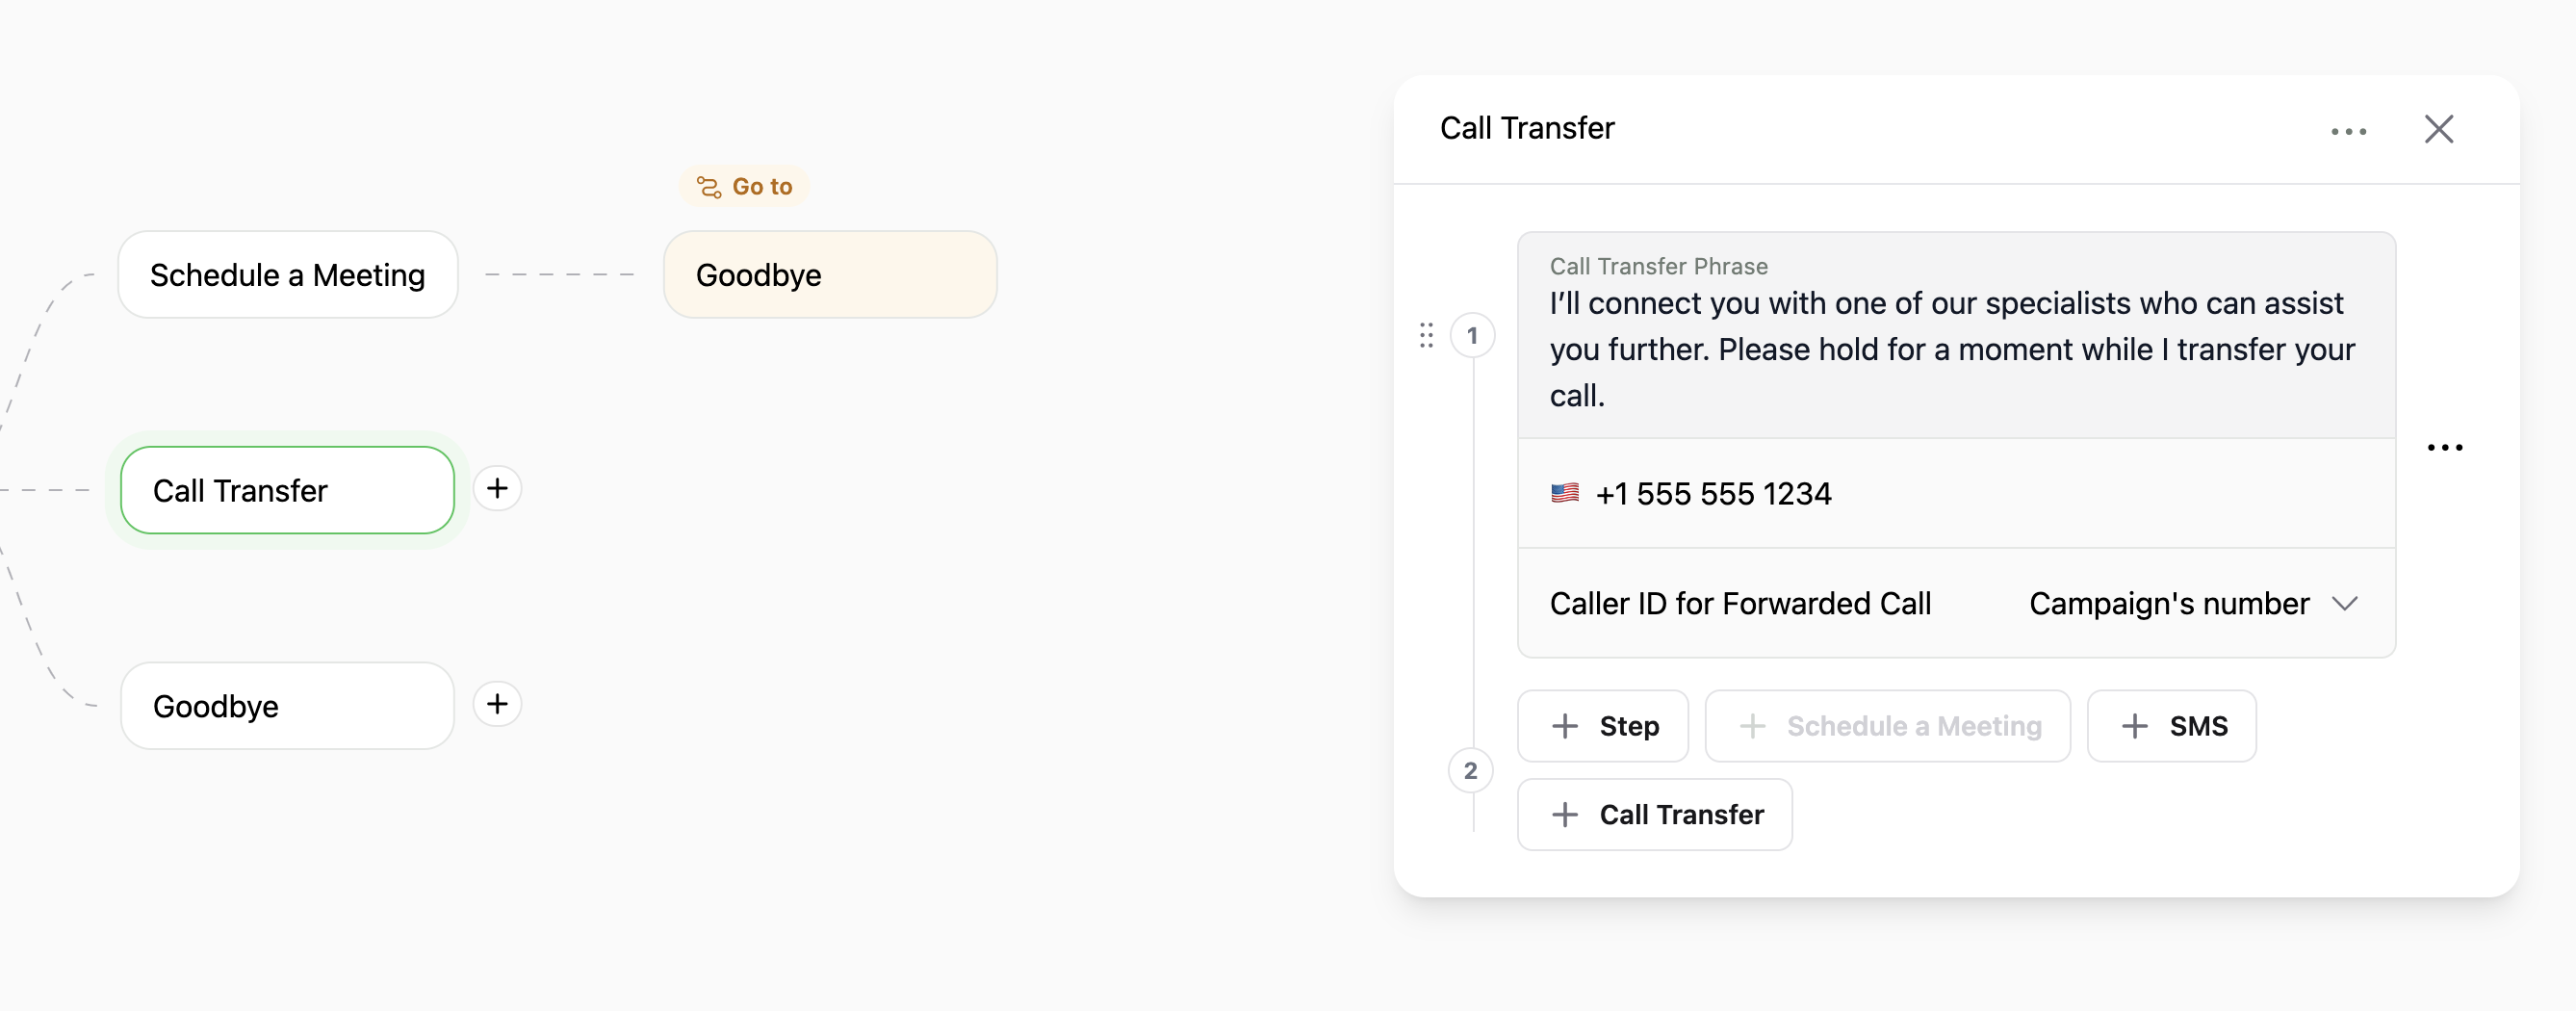
Task: Click the US flag beside the phone number
Action: [1566, 492]
